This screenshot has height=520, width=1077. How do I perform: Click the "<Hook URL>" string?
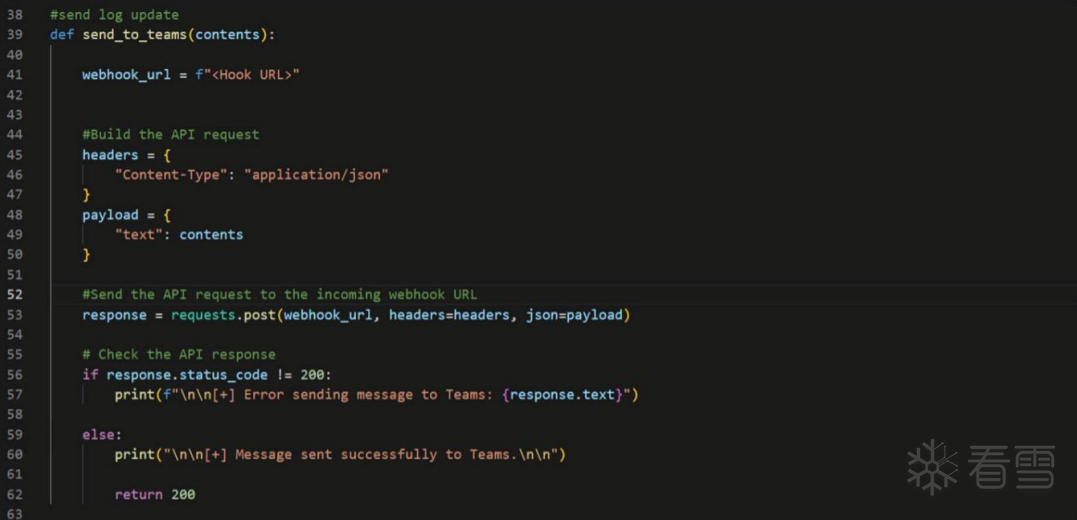coord(252,74)
